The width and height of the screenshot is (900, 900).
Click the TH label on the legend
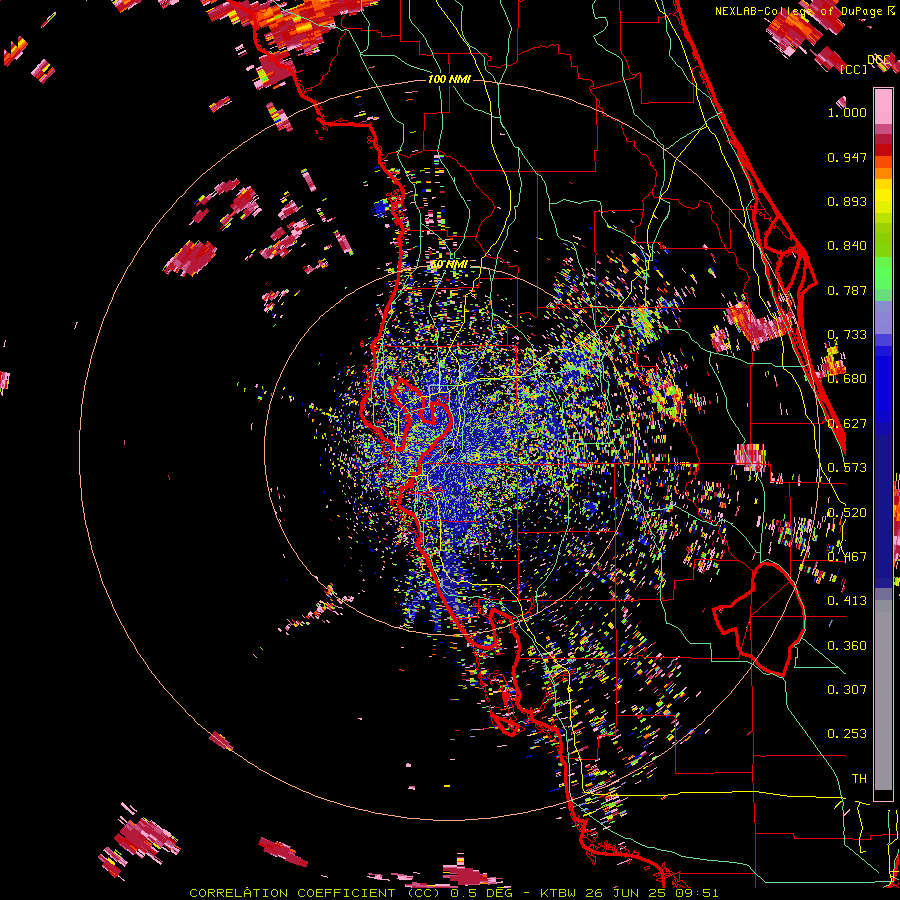859,779
